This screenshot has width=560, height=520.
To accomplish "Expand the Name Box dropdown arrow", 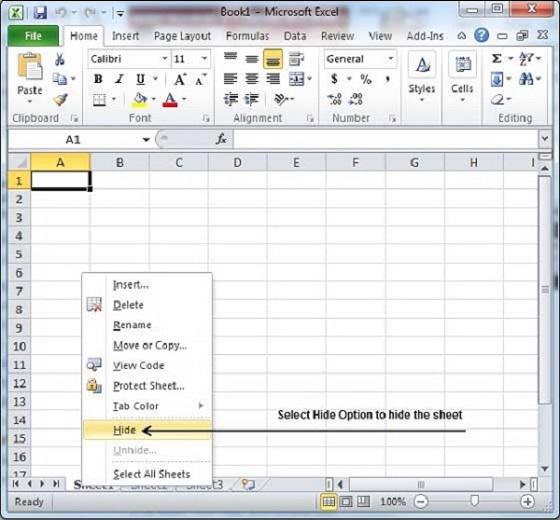I will coord(146,140).
